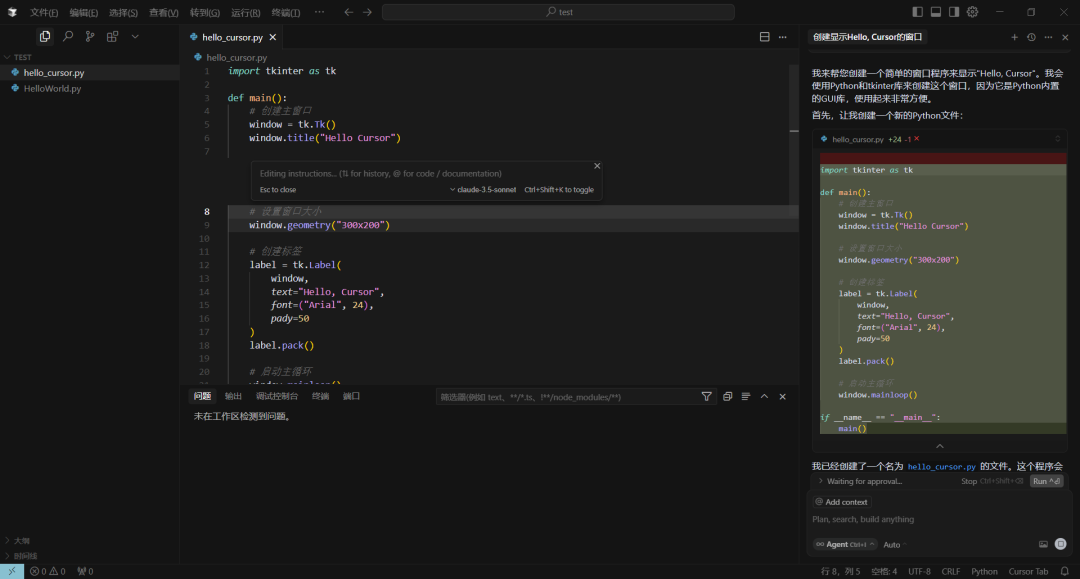Open the claude-3.5-sonnet model dropdown

click(483, 190)
